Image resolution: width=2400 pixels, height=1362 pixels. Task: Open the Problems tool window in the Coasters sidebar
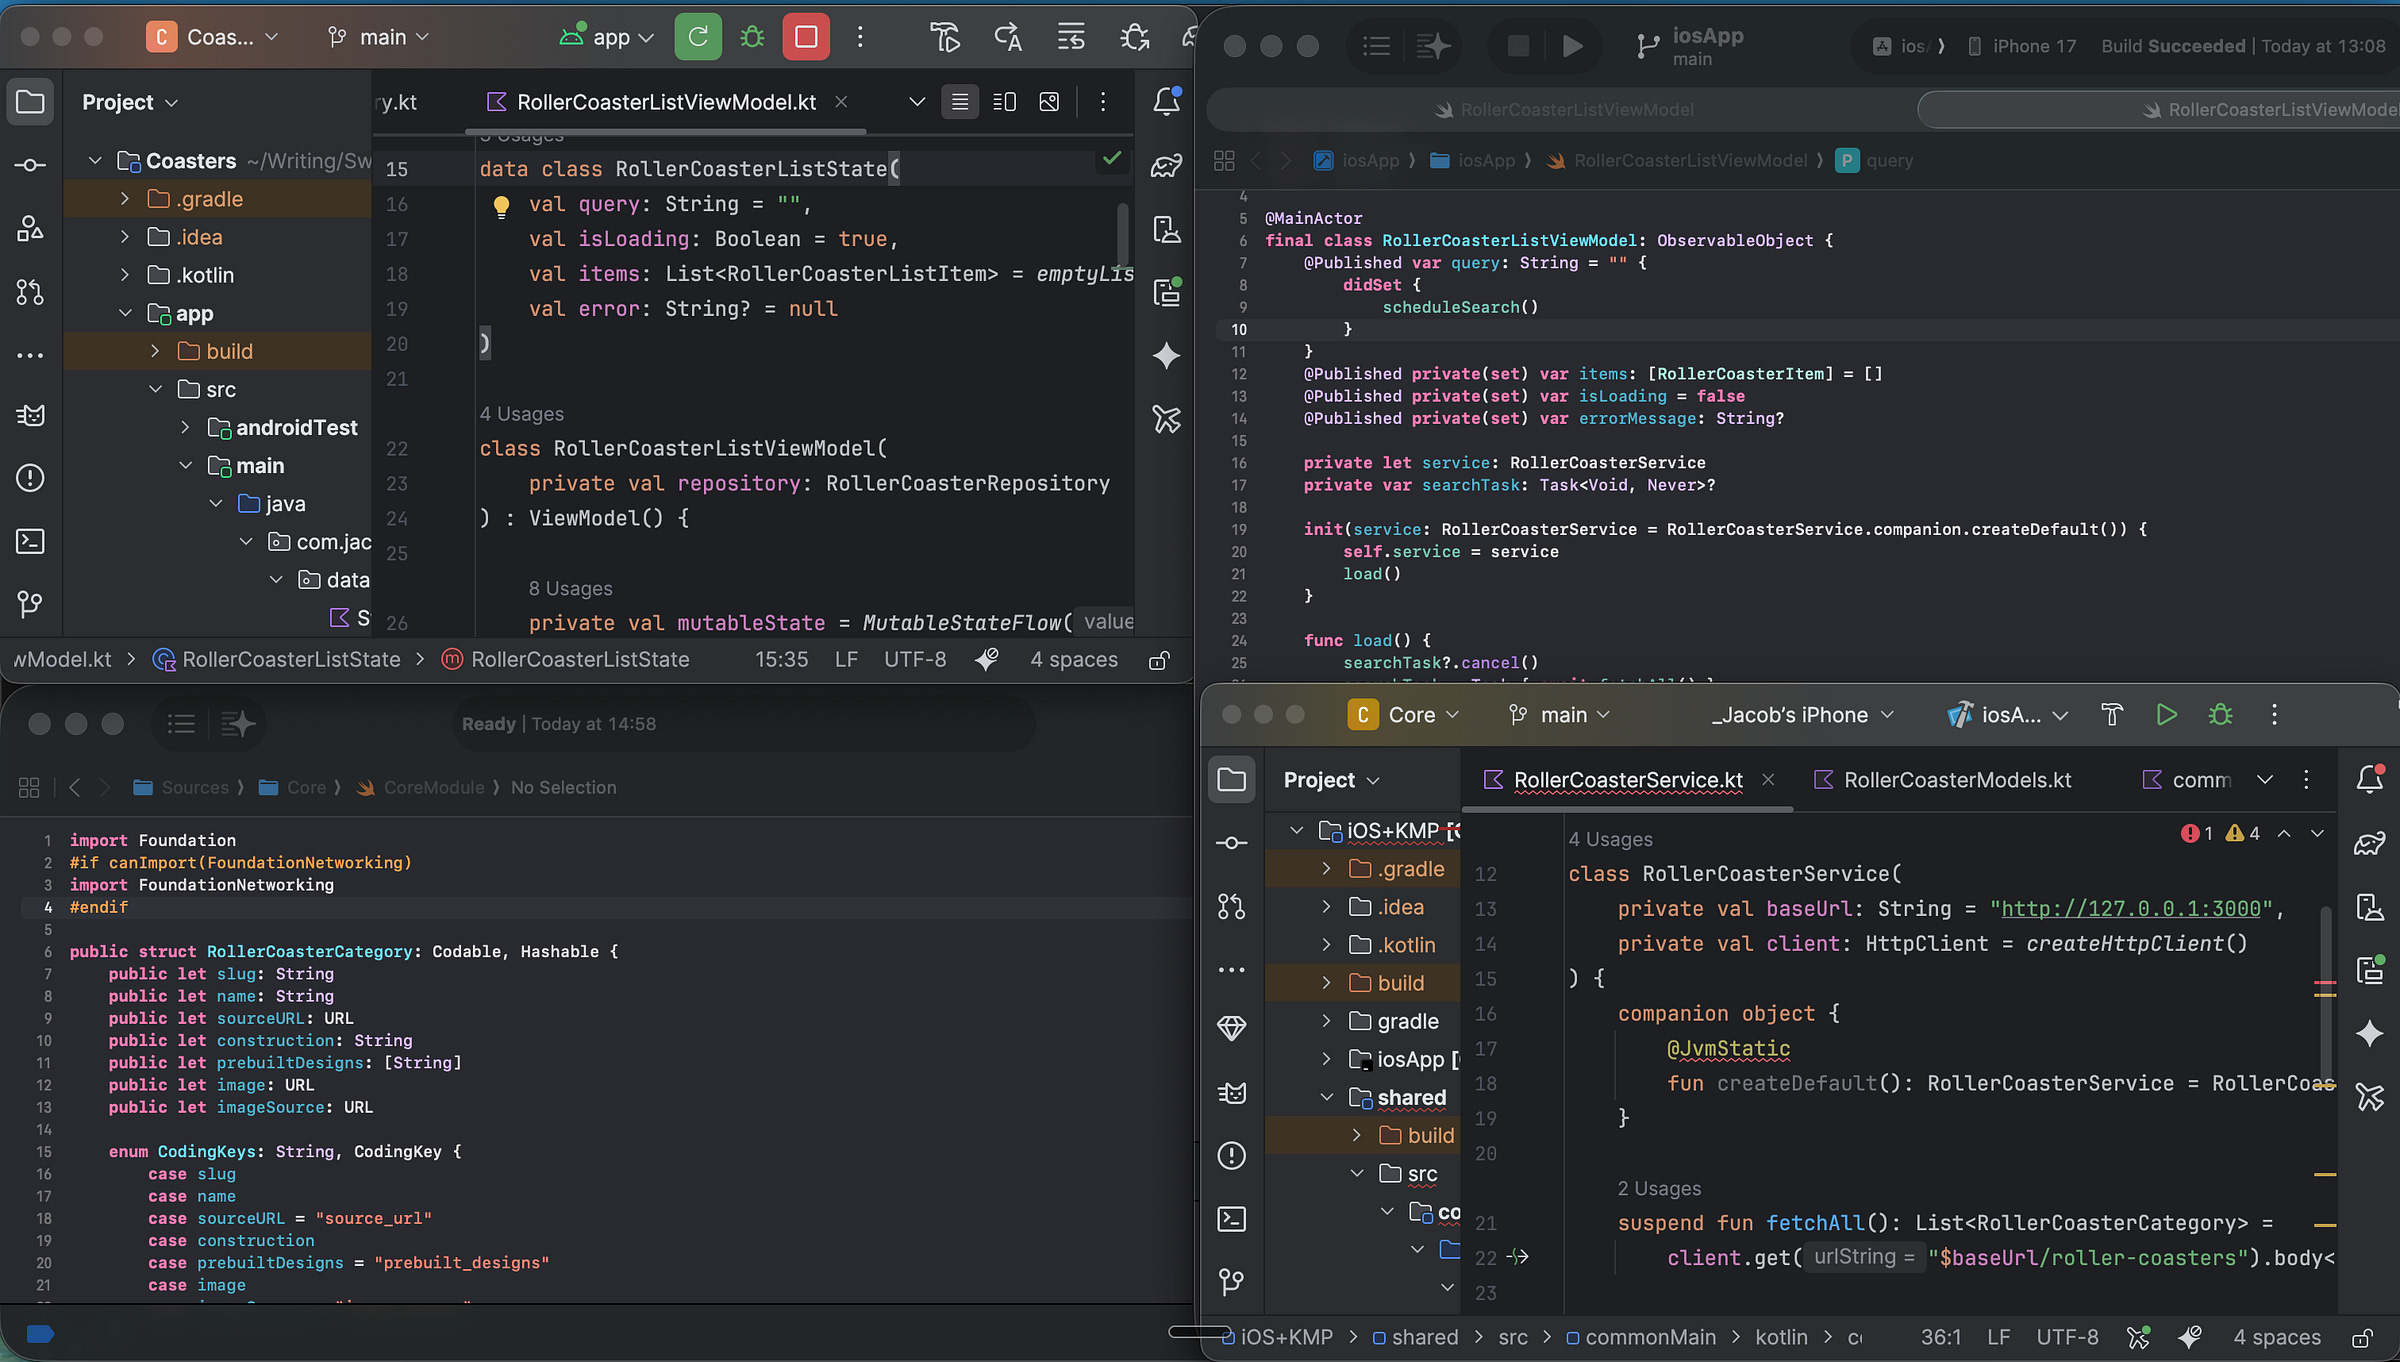(30, 478)
